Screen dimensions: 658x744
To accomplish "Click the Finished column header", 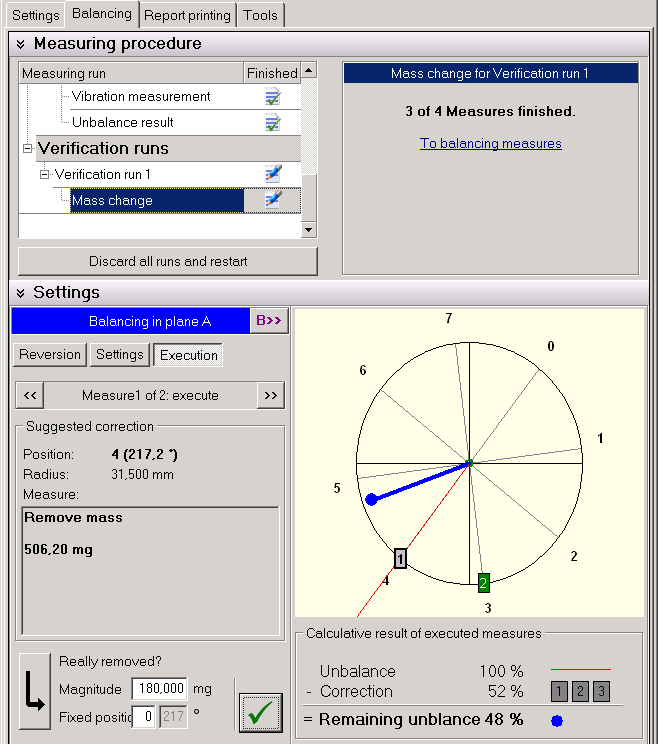I will point(272,73).
